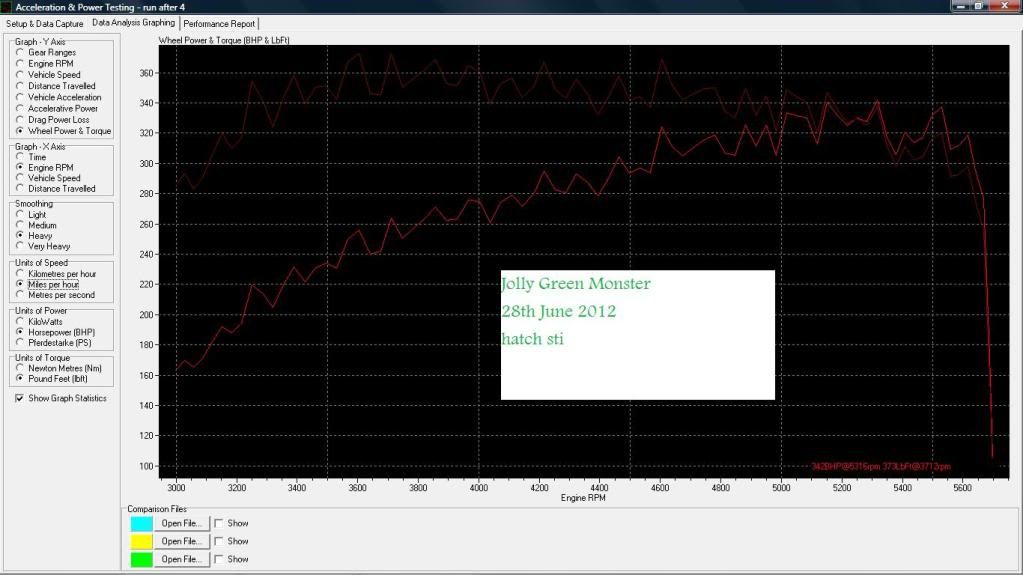Tick Show for the green comparison file
This screenshot has height=575, width=1023.
click(219, 559)
